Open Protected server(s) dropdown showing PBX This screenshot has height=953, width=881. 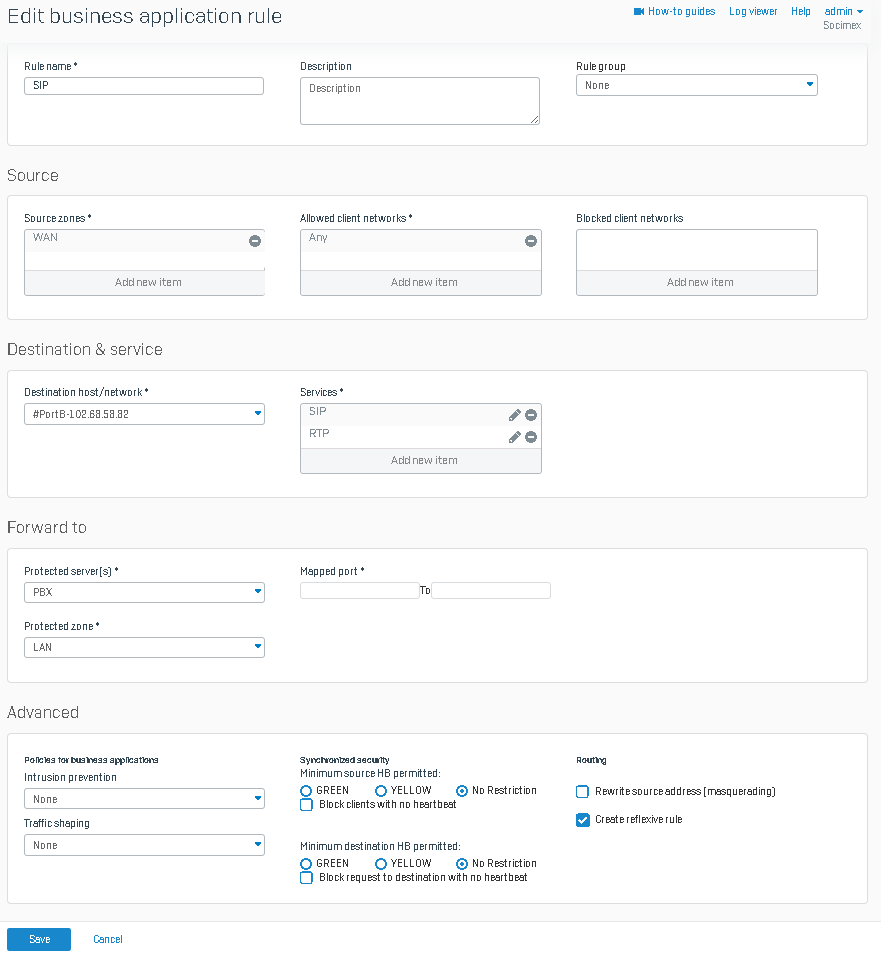click(144, 592)
